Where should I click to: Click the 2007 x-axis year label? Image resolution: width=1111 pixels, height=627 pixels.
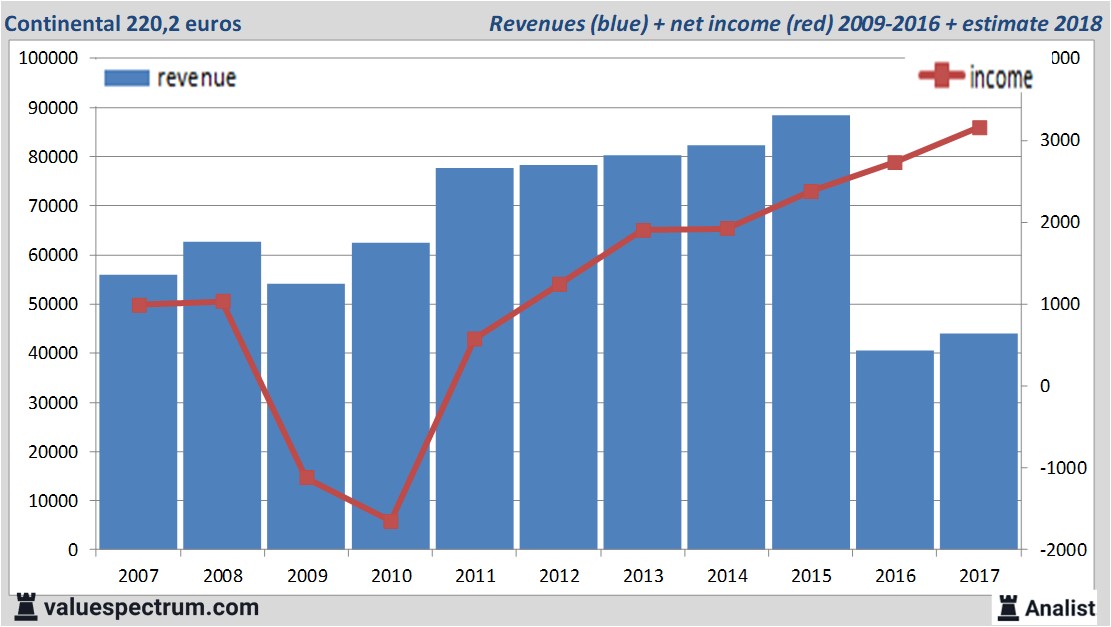pos(138,575)
